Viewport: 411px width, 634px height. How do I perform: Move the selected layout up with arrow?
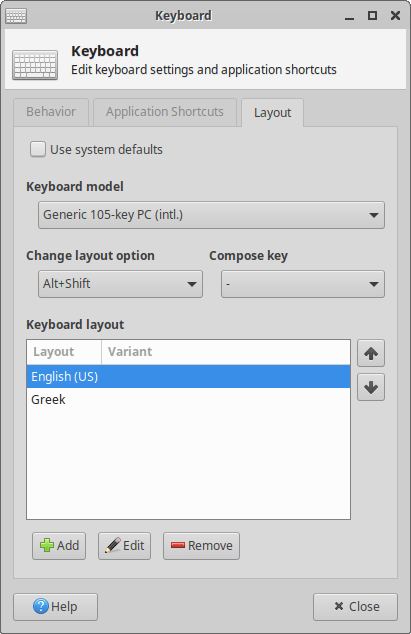coord(371,353)
